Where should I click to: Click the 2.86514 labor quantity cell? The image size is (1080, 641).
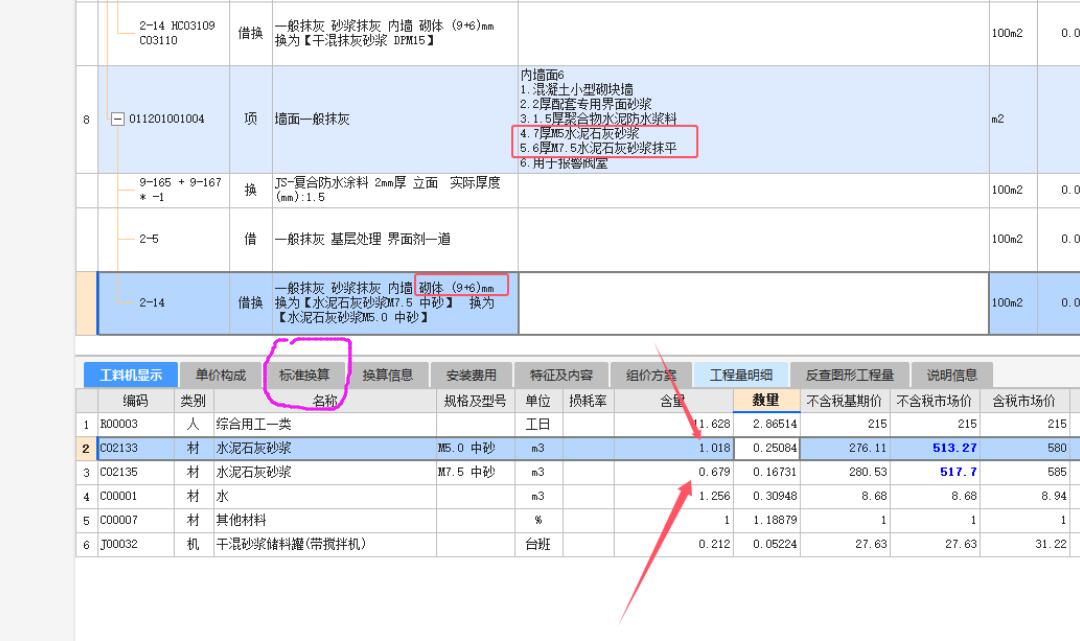[x=767, y=424]
